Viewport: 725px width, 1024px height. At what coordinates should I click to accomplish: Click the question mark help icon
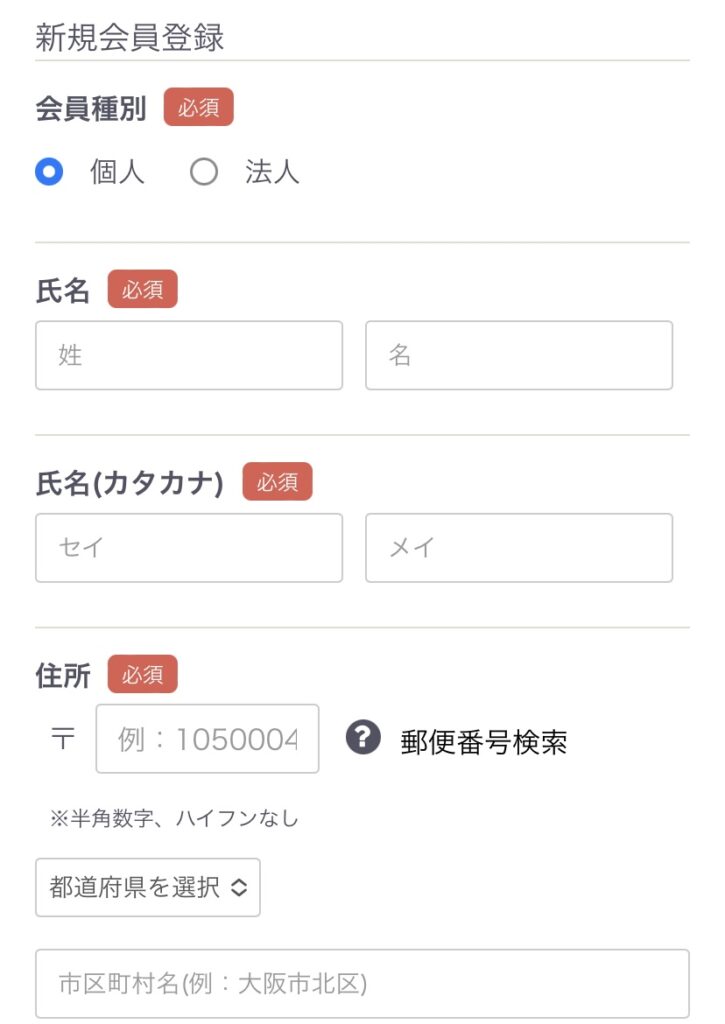[363, 737]
